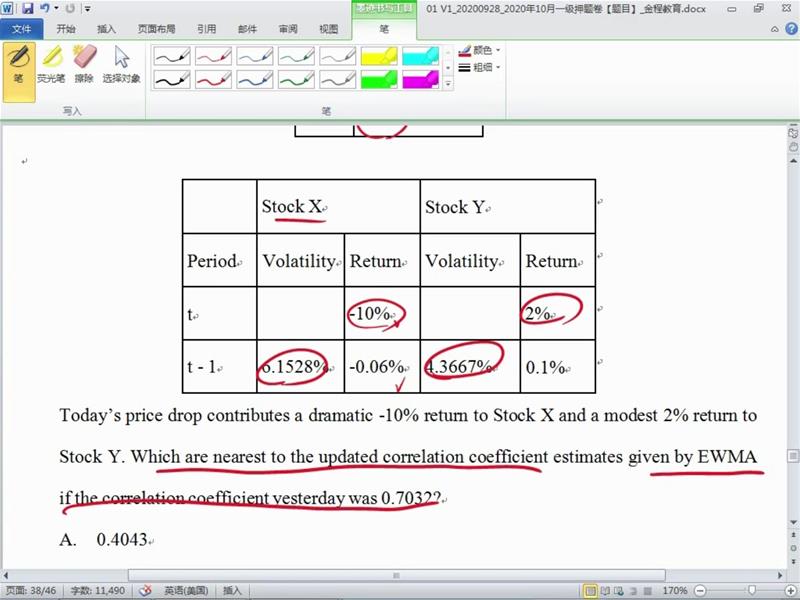This screenshot has height=600, width=800.
Task: Pick the thick blue pen style
Action: pyautogui.click(x=255, y=79)
